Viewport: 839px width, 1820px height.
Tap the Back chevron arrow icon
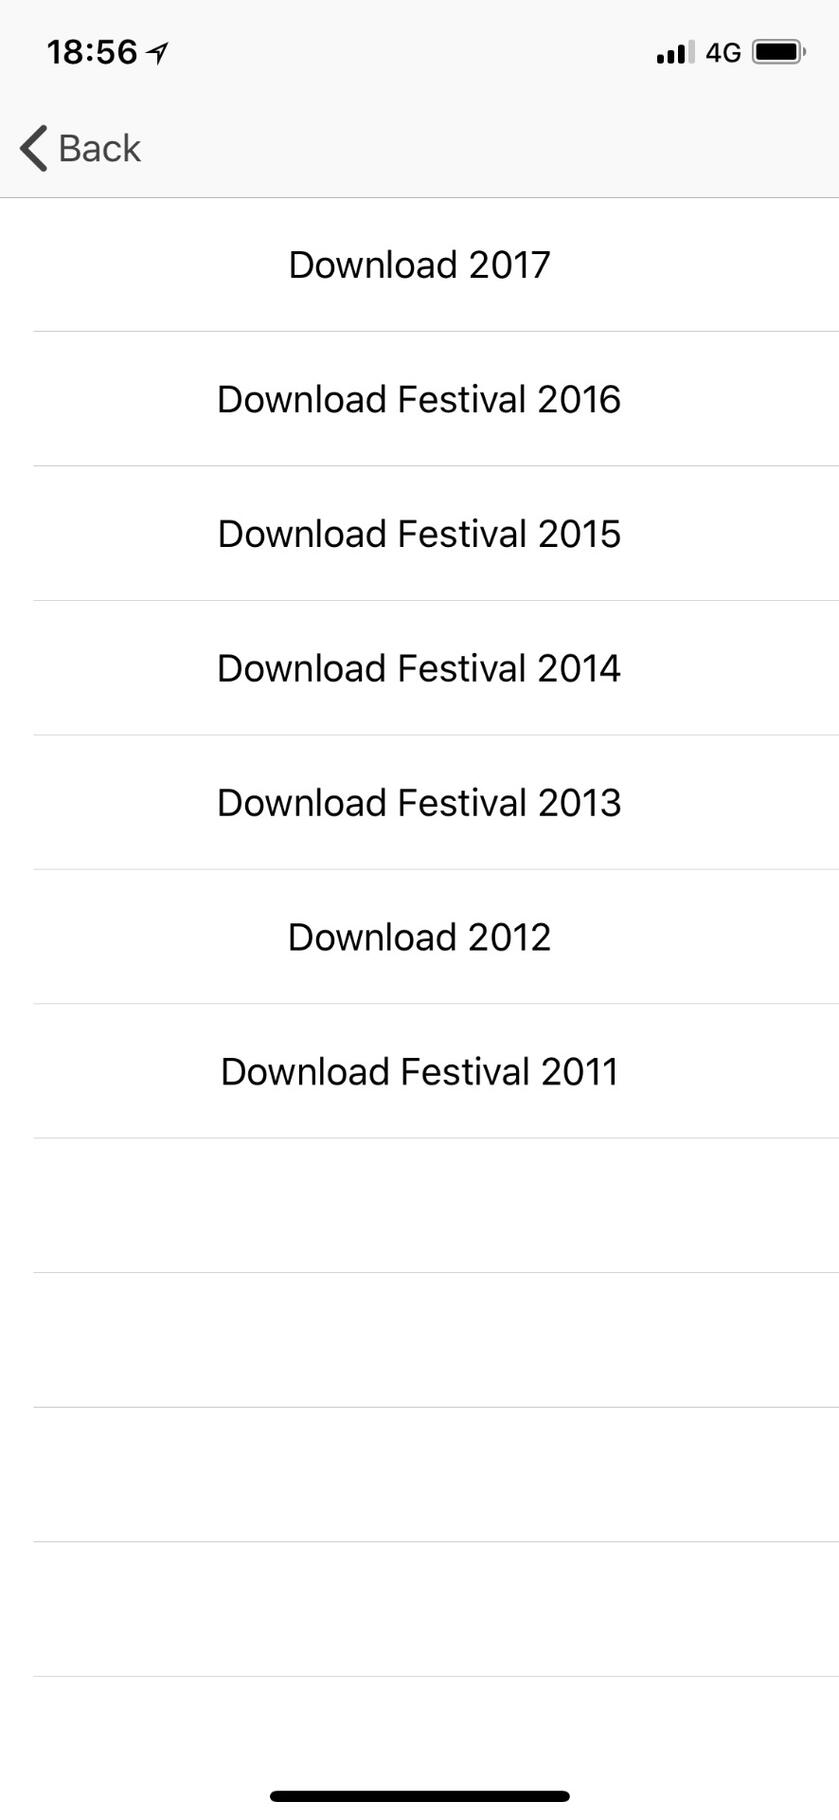click(34, 148)
